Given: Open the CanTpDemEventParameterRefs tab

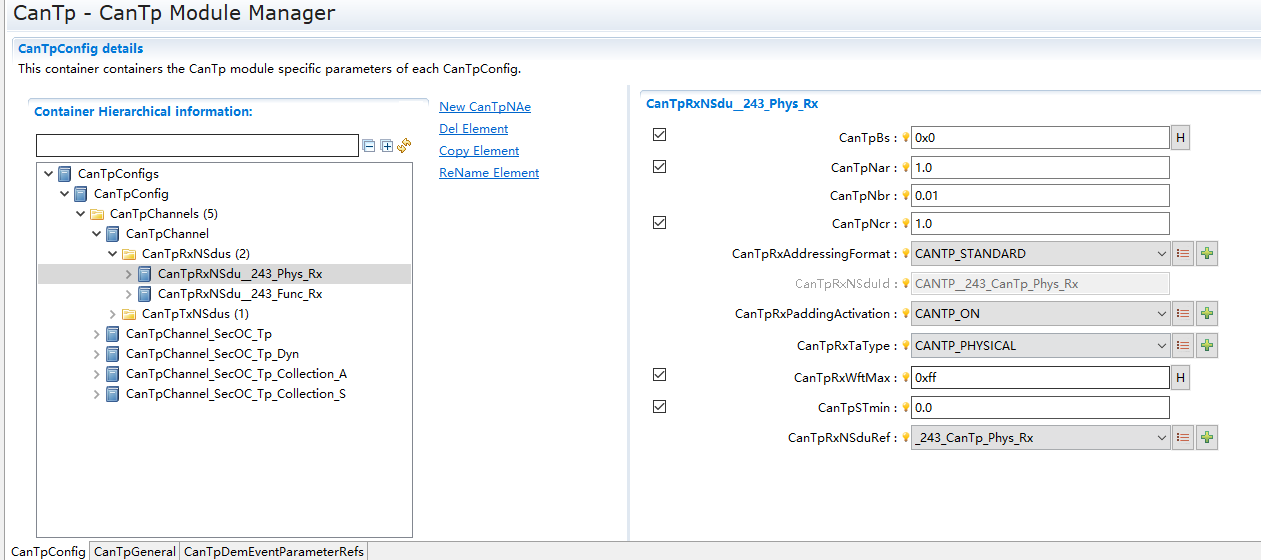Looking at the screenshot, I should point(273,551).
